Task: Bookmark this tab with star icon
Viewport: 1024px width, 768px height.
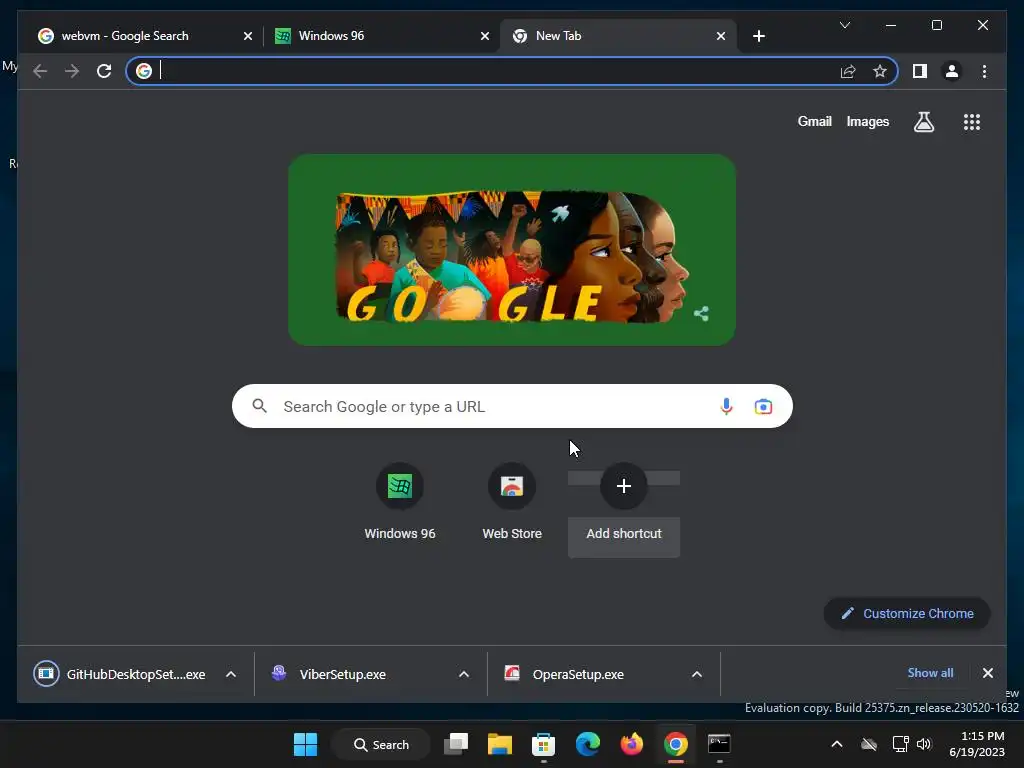Action: pos(880,71)
